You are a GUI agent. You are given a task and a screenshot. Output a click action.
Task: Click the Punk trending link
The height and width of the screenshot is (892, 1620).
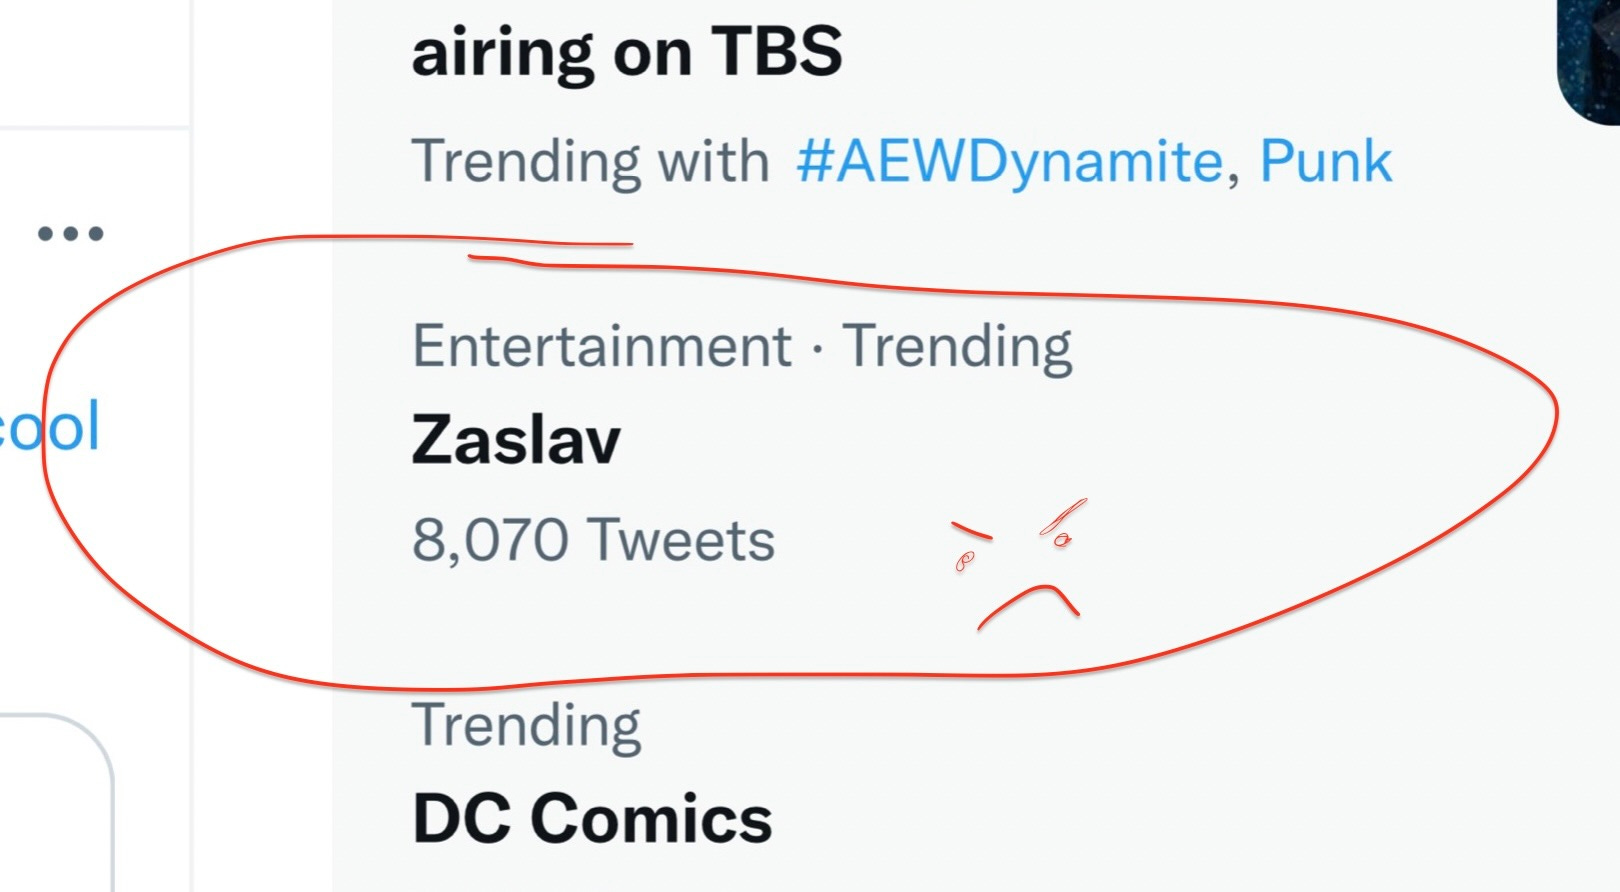click(x=1325, y=161)
